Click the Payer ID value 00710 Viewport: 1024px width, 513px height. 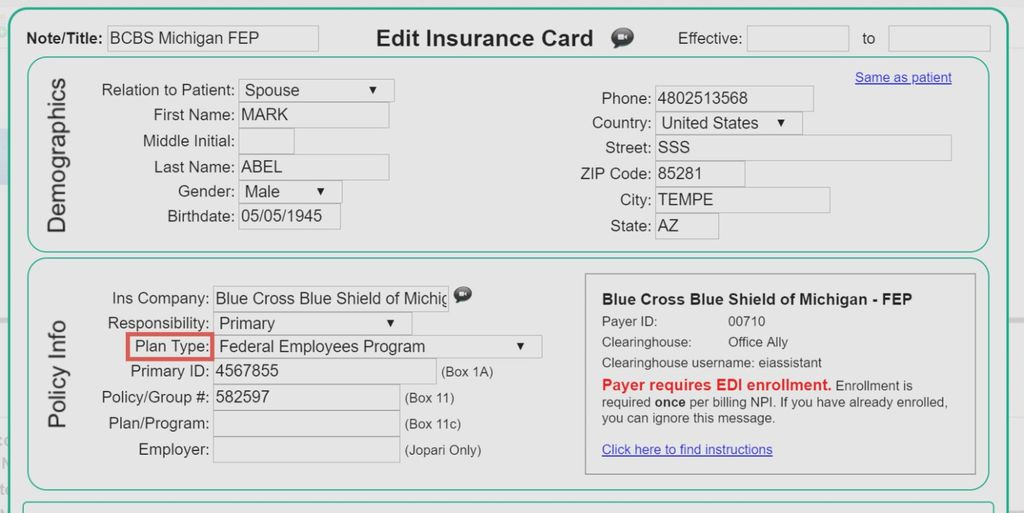click(746, 321)
